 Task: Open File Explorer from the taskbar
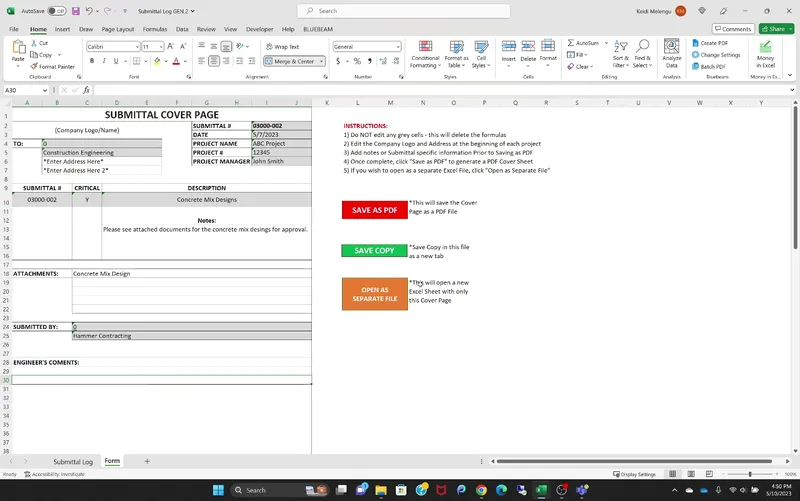[381, 490]
